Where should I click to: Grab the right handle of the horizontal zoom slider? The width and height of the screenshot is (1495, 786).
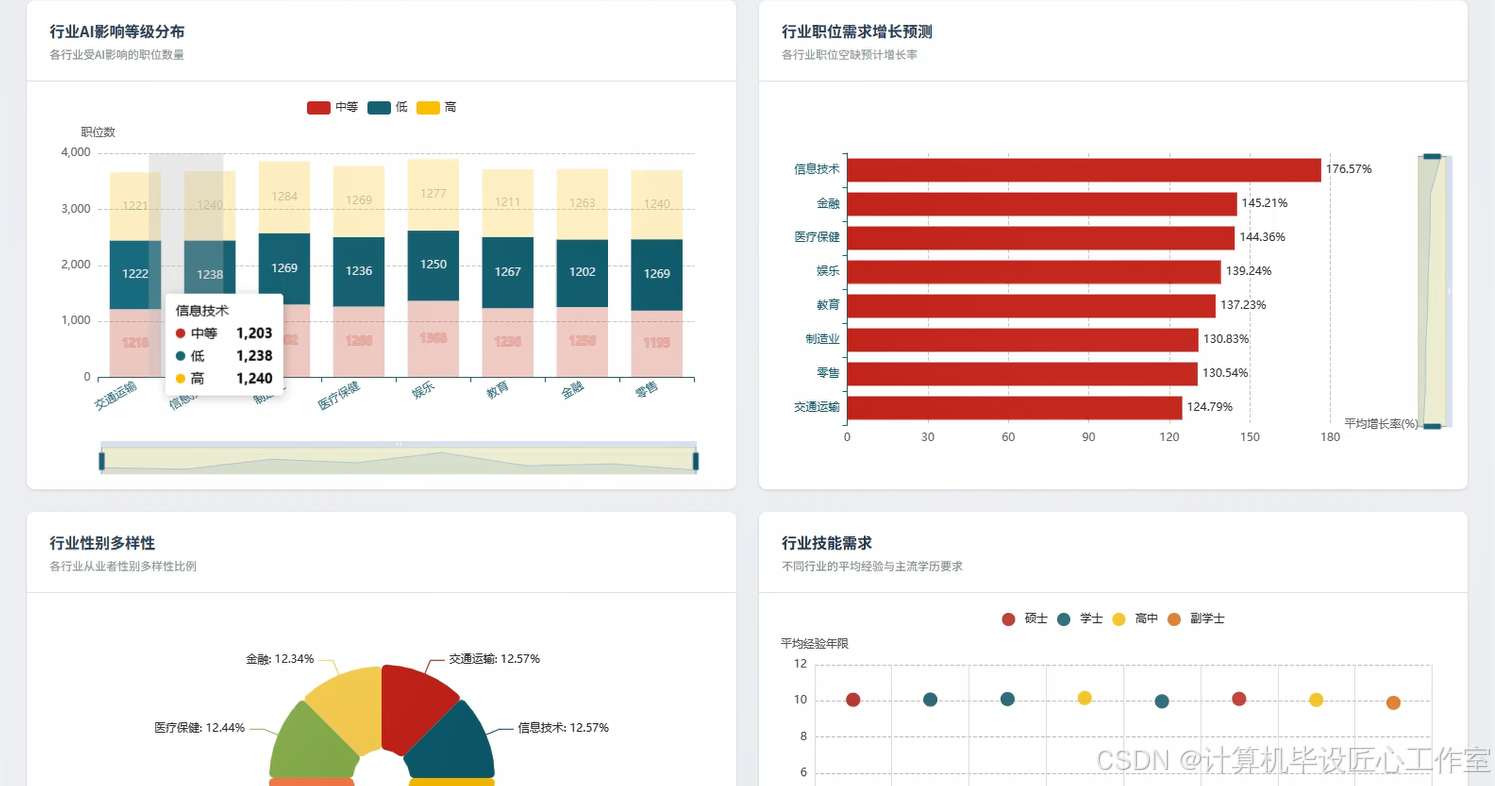click(695, 461)
